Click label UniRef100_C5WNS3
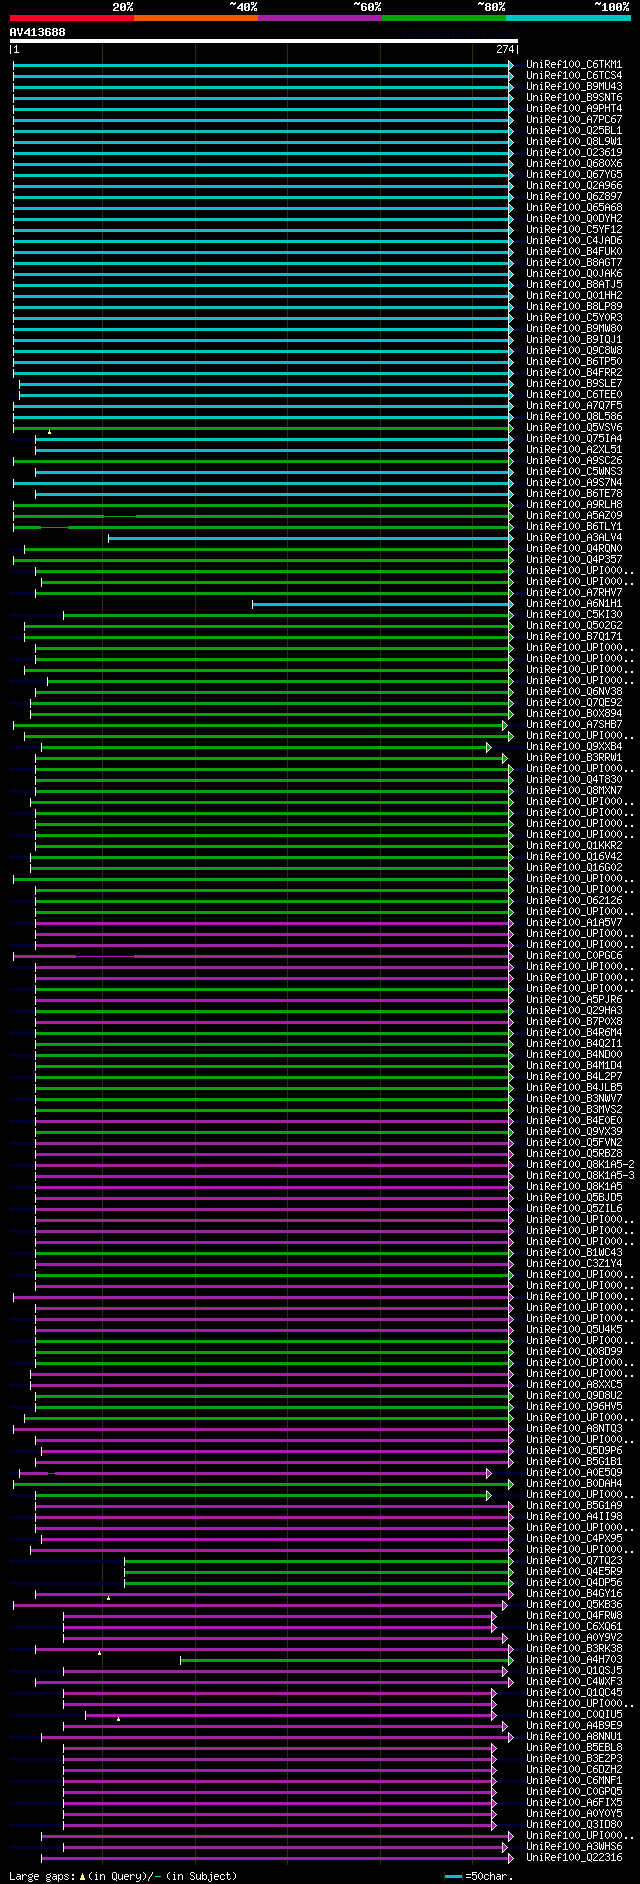Viewport: 640px width, 1884px height. tap(574, 472)
